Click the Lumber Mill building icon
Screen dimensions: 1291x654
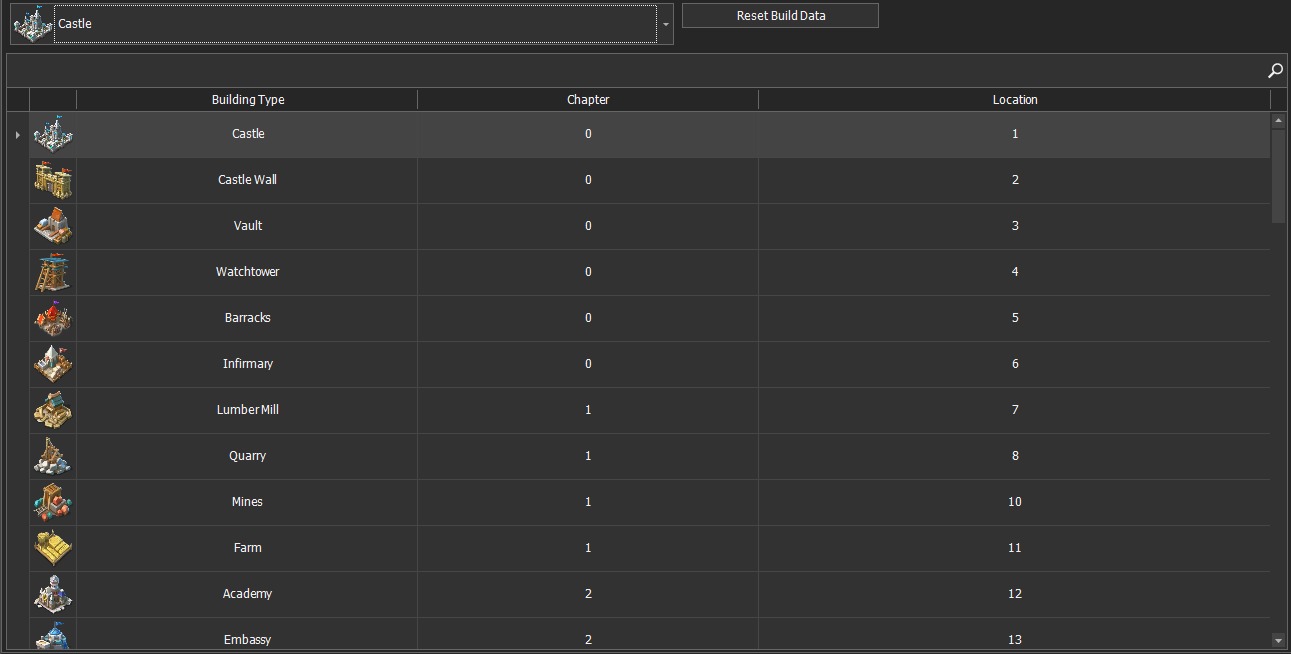53,410
